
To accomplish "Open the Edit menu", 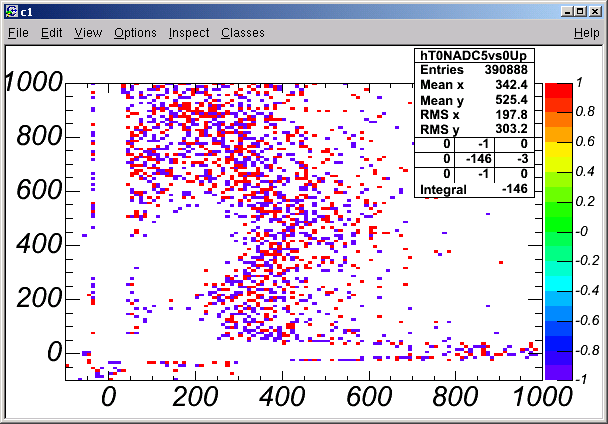I will coord(52,33).
